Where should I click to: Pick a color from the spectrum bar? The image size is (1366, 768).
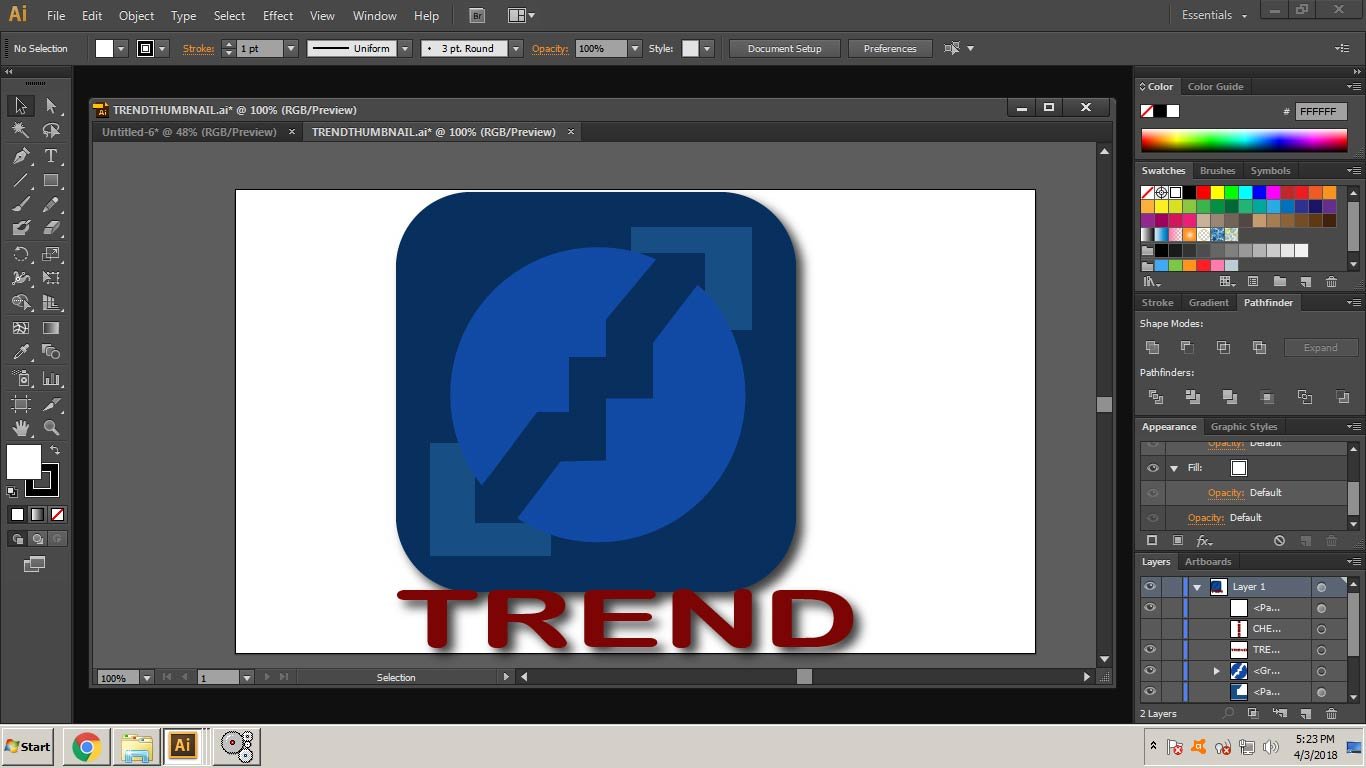(1244, 140)
